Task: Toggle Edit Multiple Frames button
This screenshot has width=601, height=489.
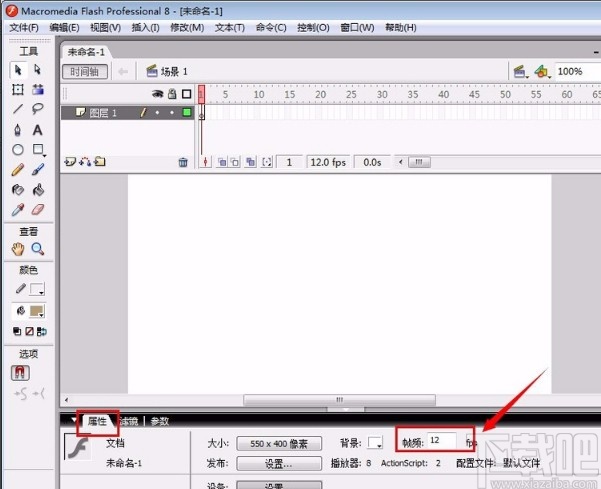Action: point(251,162)
